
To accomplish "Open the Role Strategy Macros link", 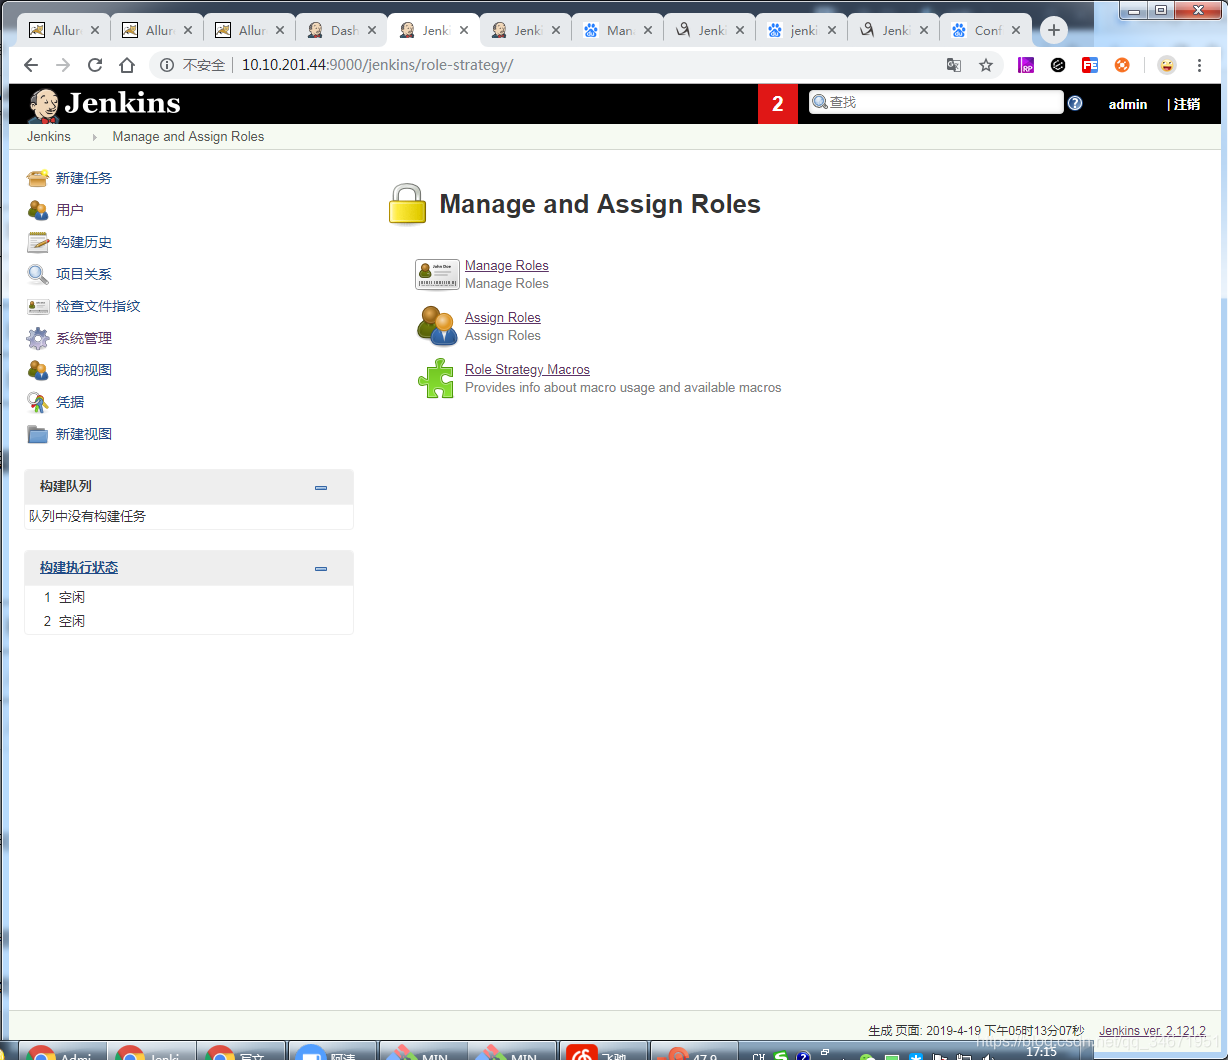I will coord(527,369).
